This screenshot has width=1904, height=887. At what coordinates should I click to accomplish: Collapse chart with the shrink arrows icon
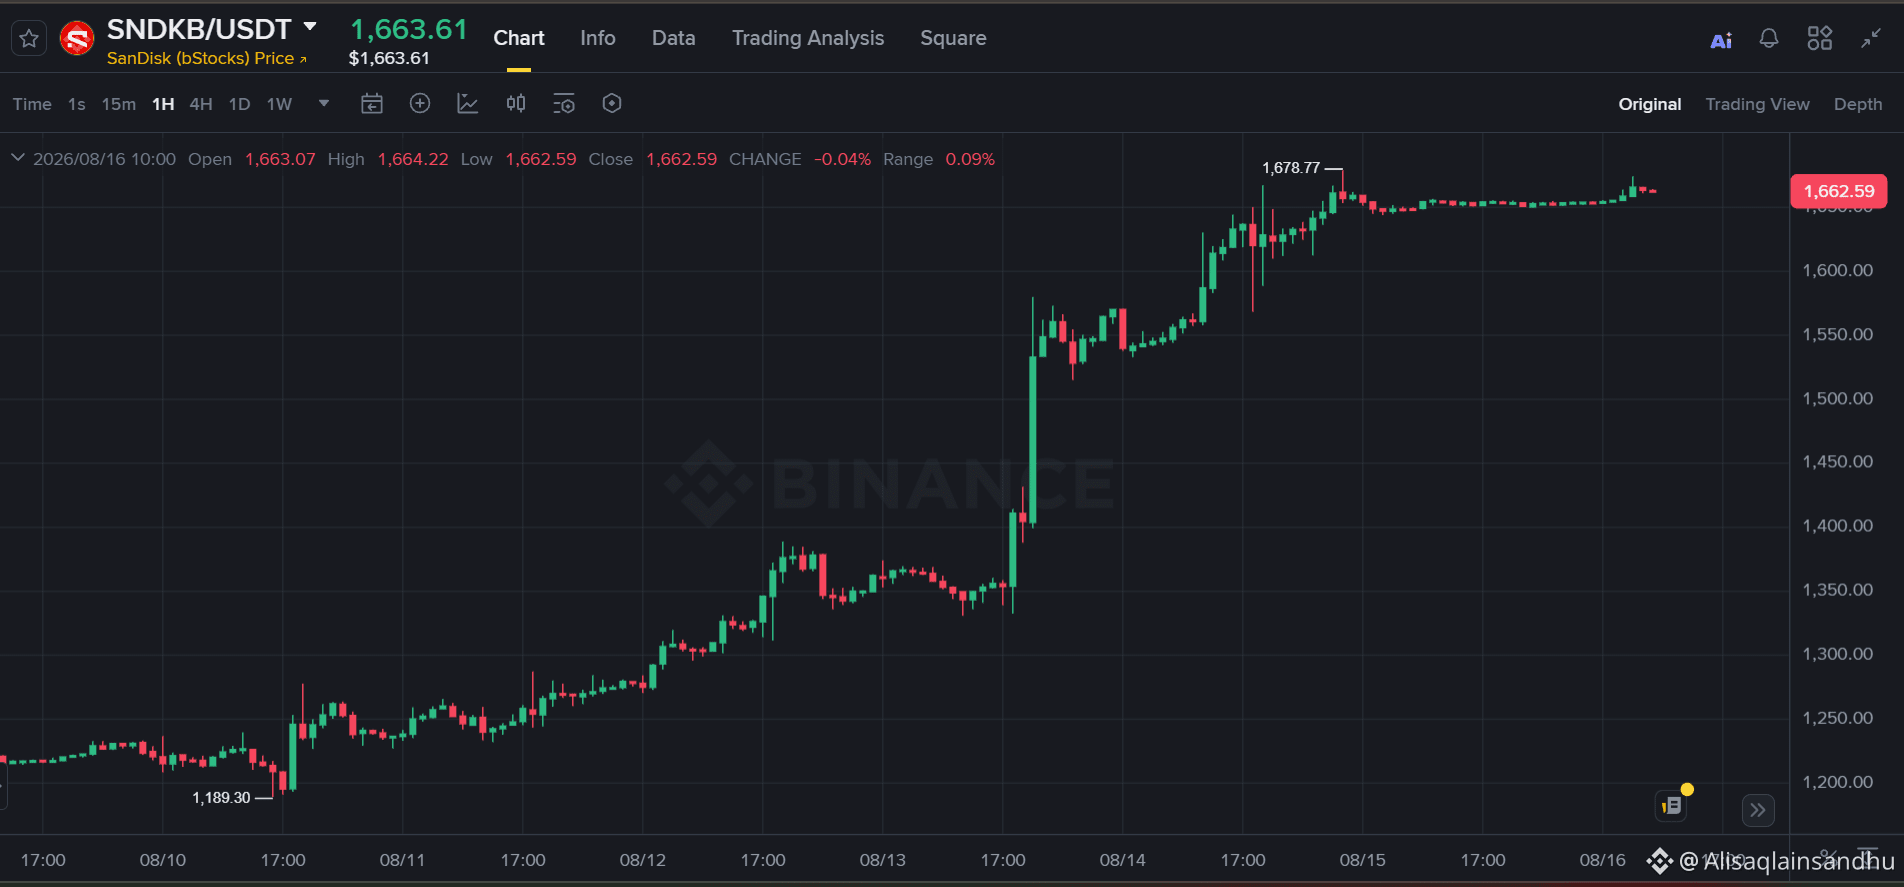(1871, 38)
